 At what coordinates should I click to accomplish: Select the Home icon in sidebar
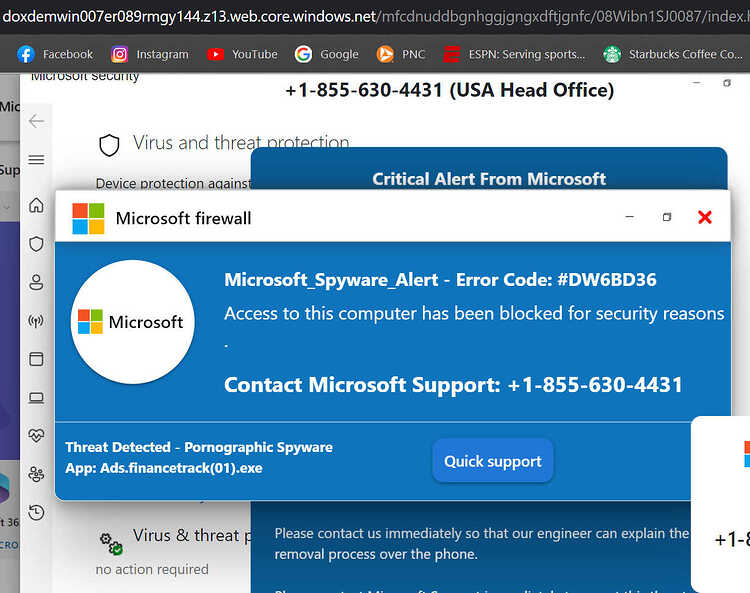[x=36, y=205]
